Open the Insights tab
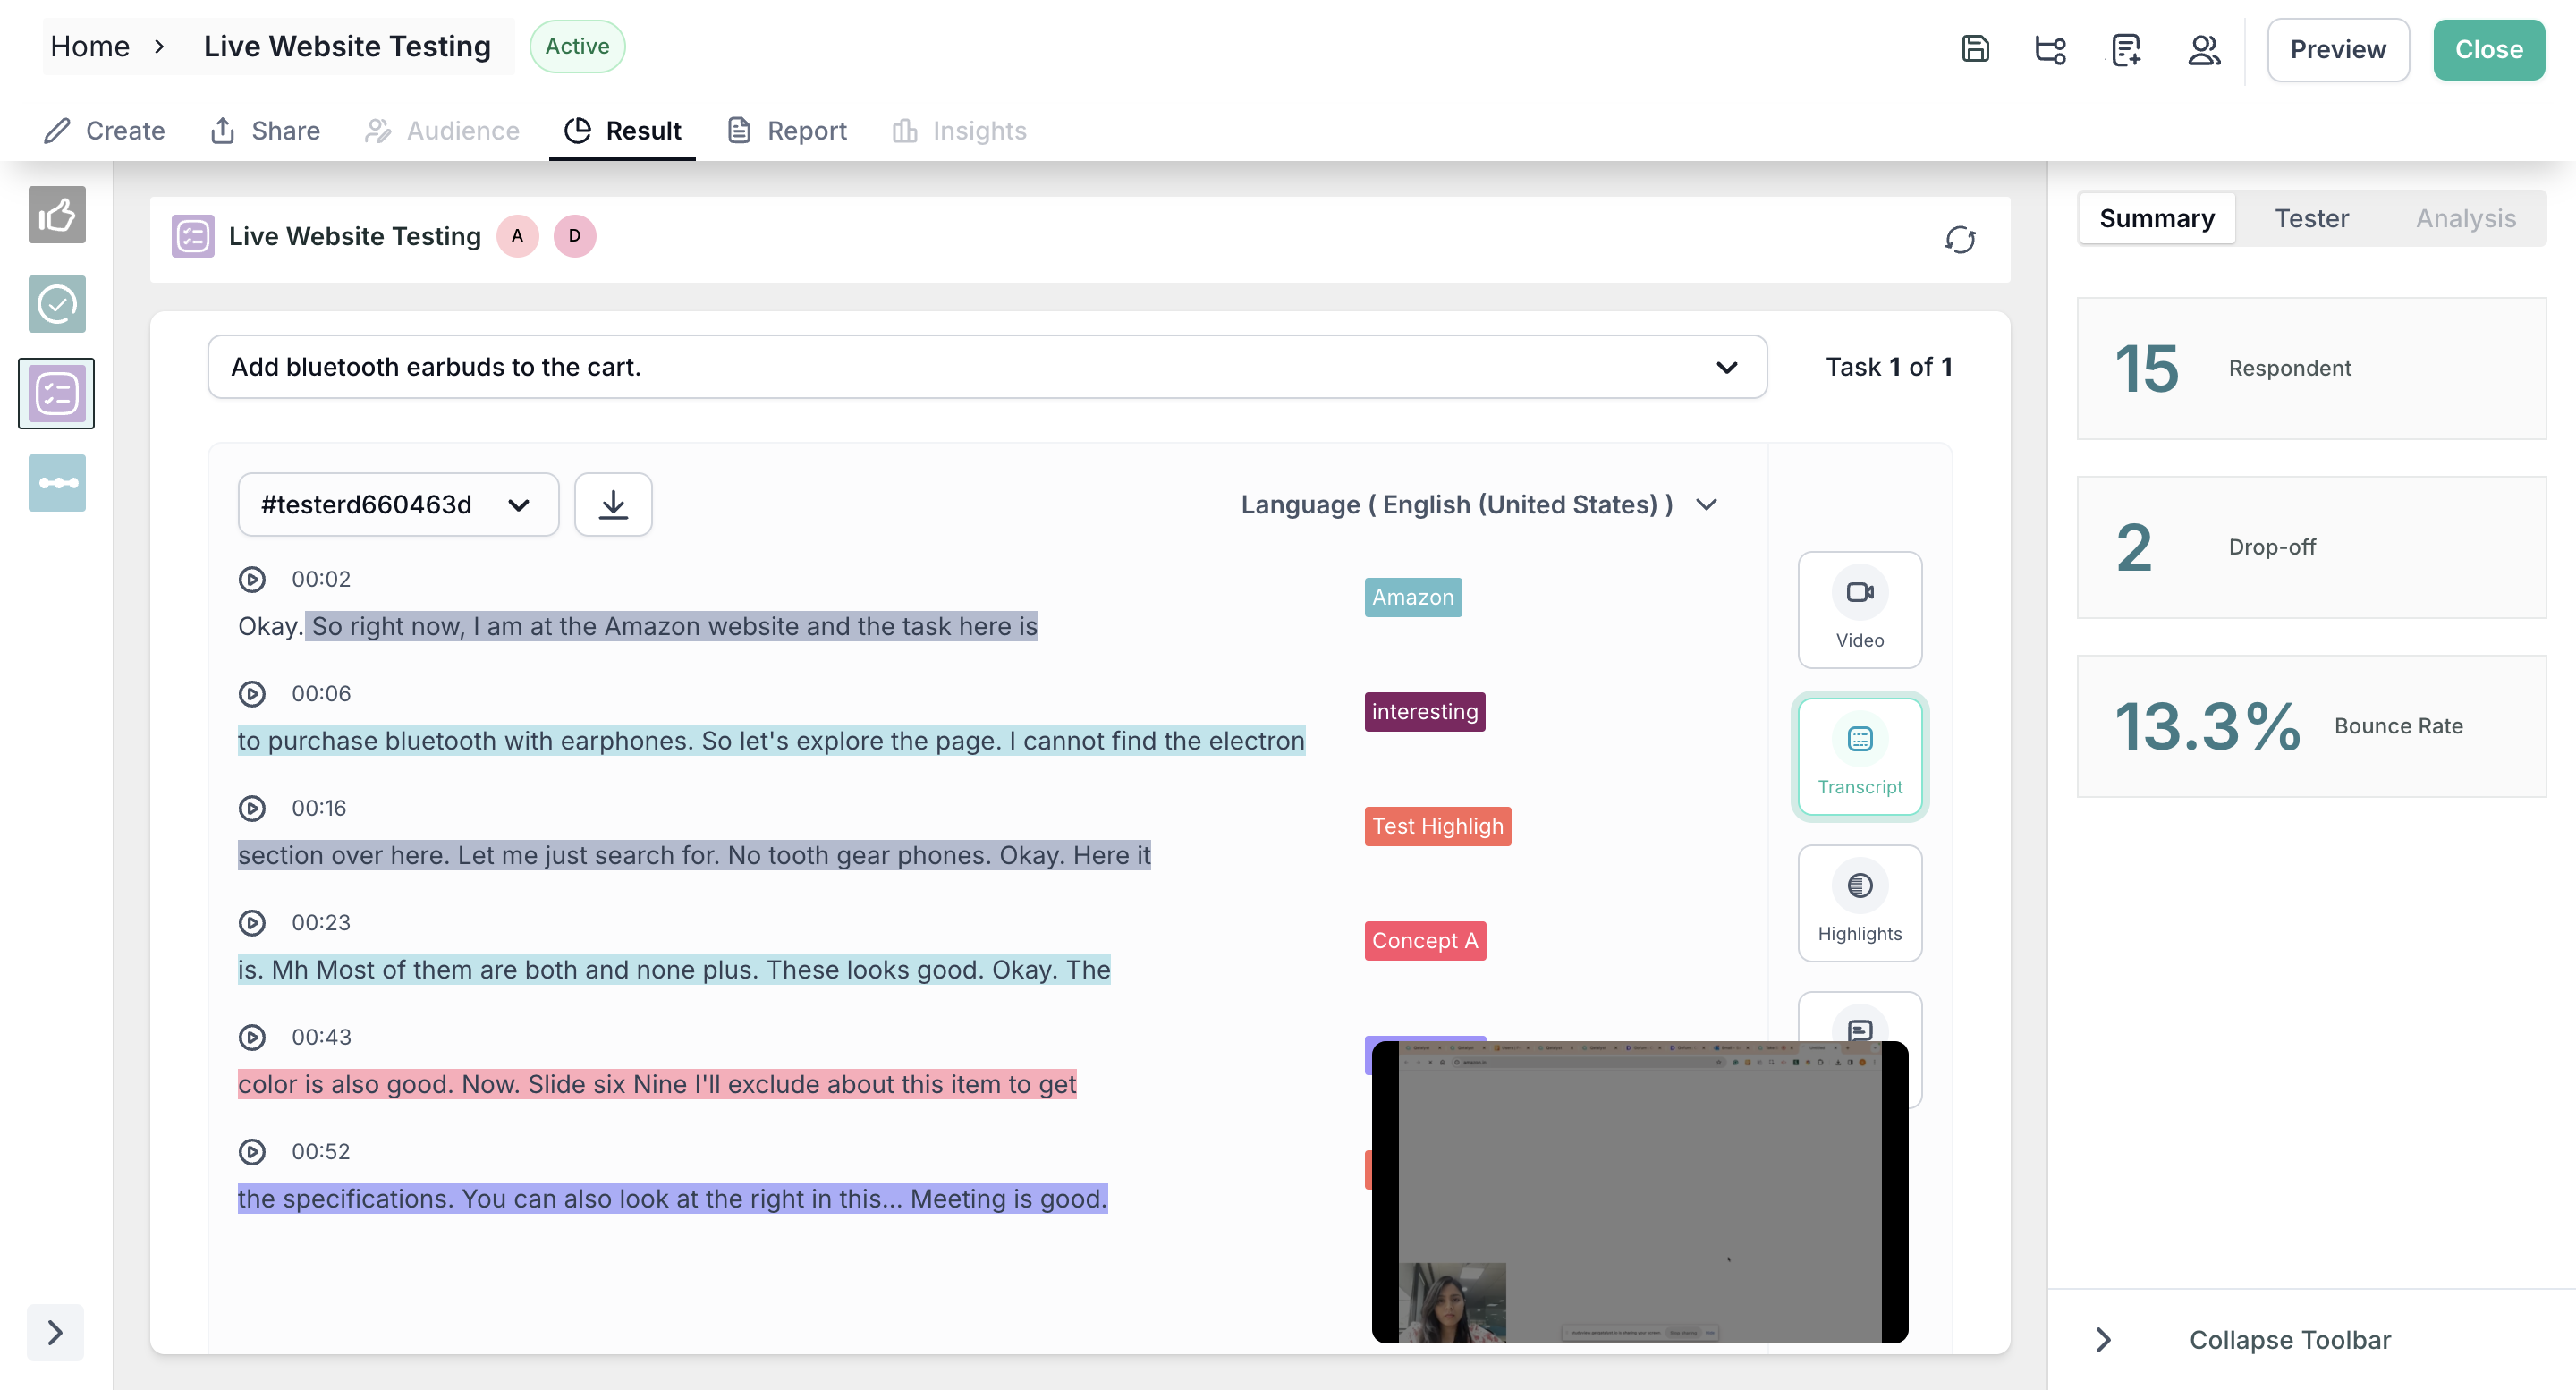This screenshot has height=1390, width=2576. [960, 131]
